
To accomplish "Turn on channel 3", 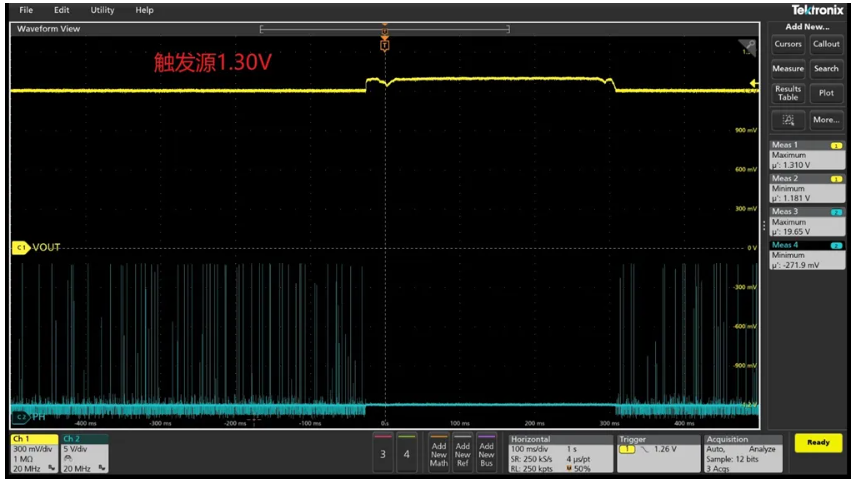I will (x=381, y=454).
